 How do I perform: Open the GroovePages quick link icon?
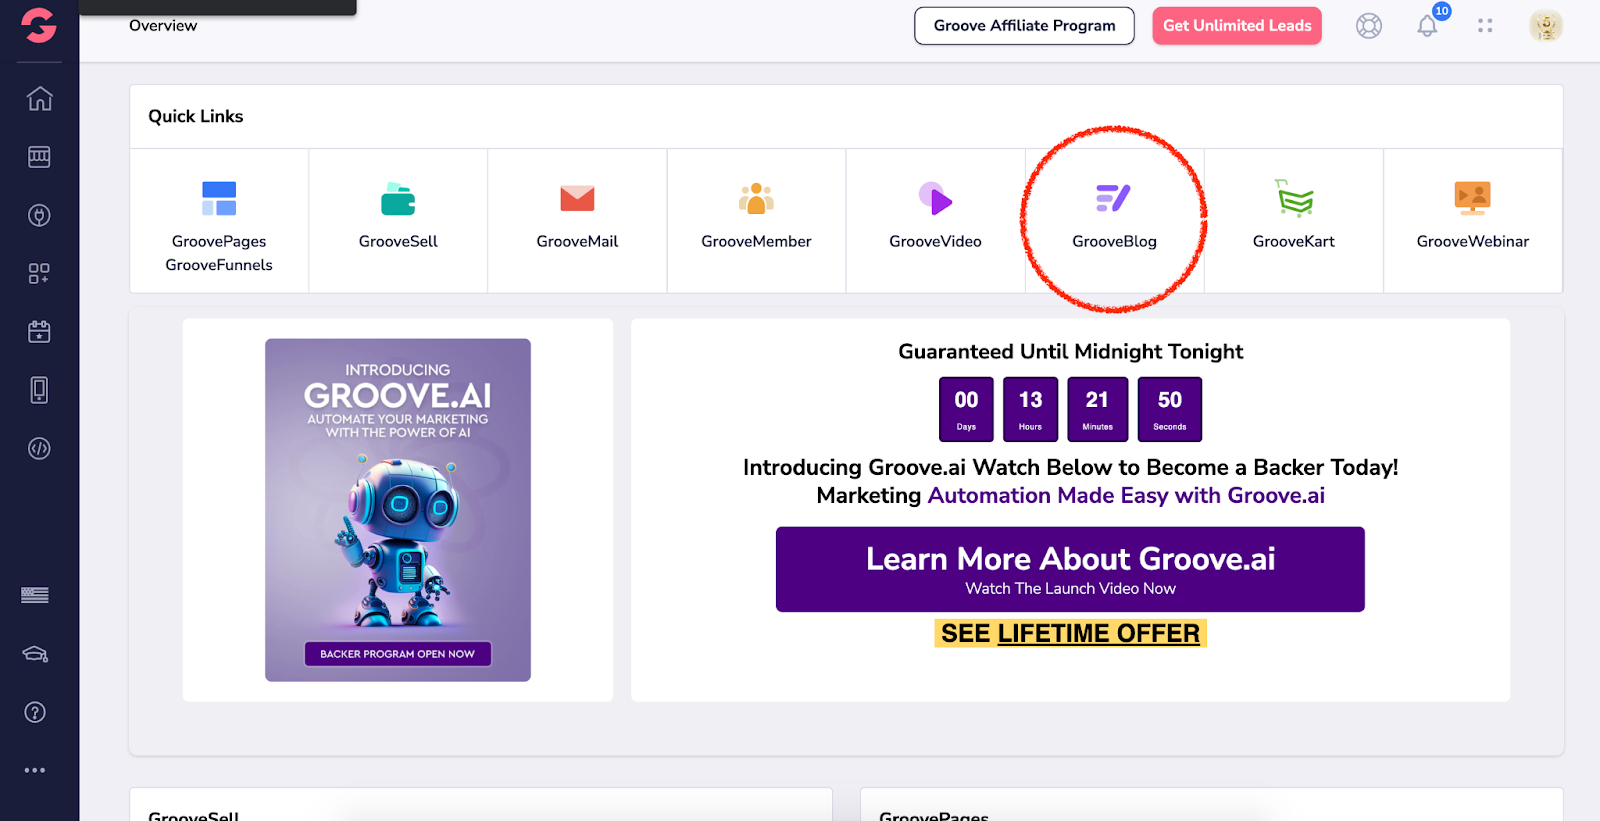point(219,198)
